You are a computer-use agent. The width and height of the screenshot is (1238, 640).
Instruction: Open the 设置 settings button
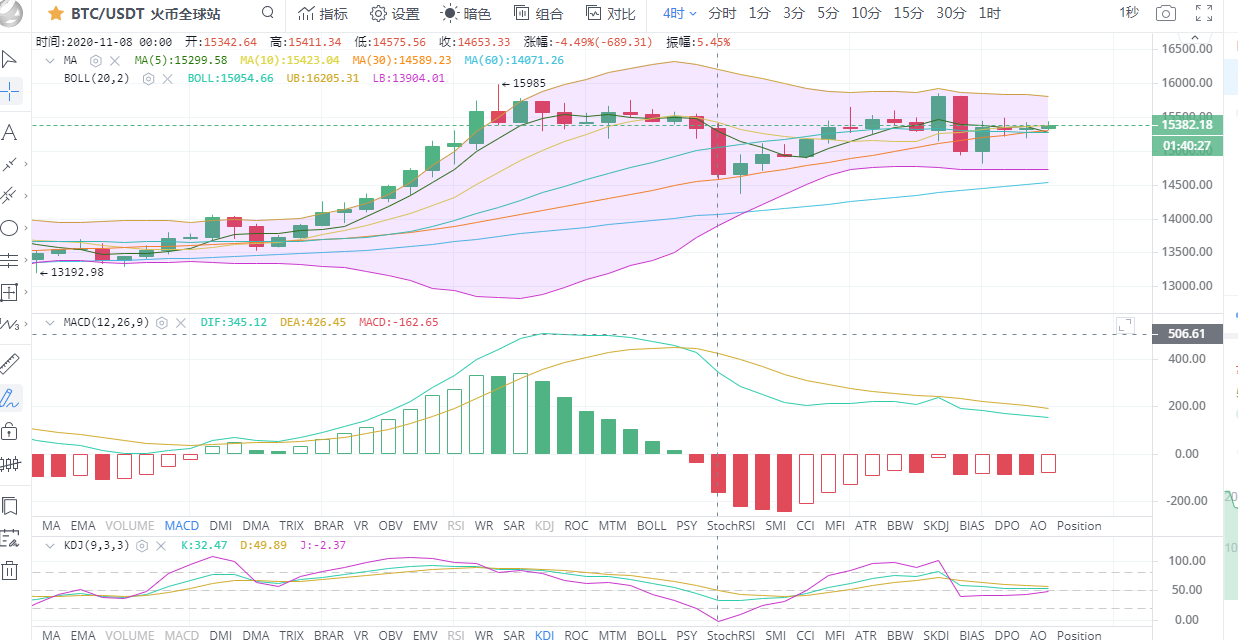(x=395, y=13)
